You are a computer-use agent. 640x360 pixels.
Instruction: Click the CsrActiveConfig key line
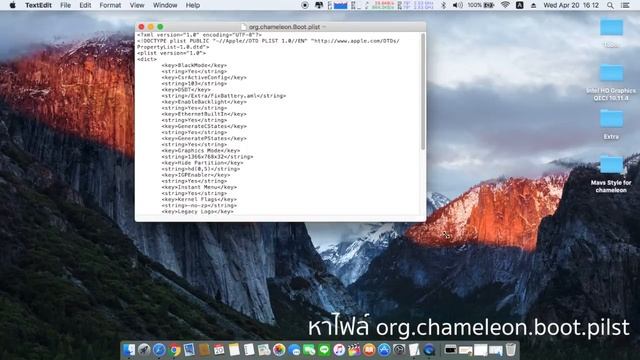(204, 78)
